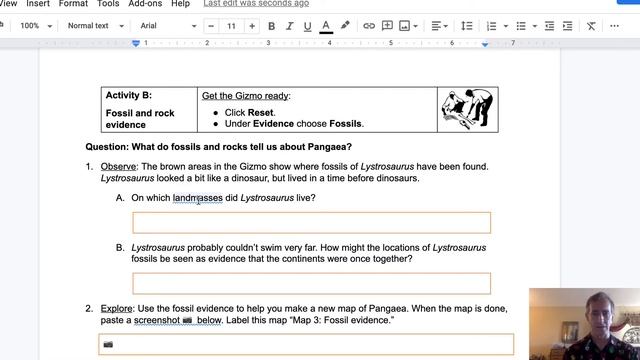
Task: Click the bold word 'Reset'
Action: [260, 113]
